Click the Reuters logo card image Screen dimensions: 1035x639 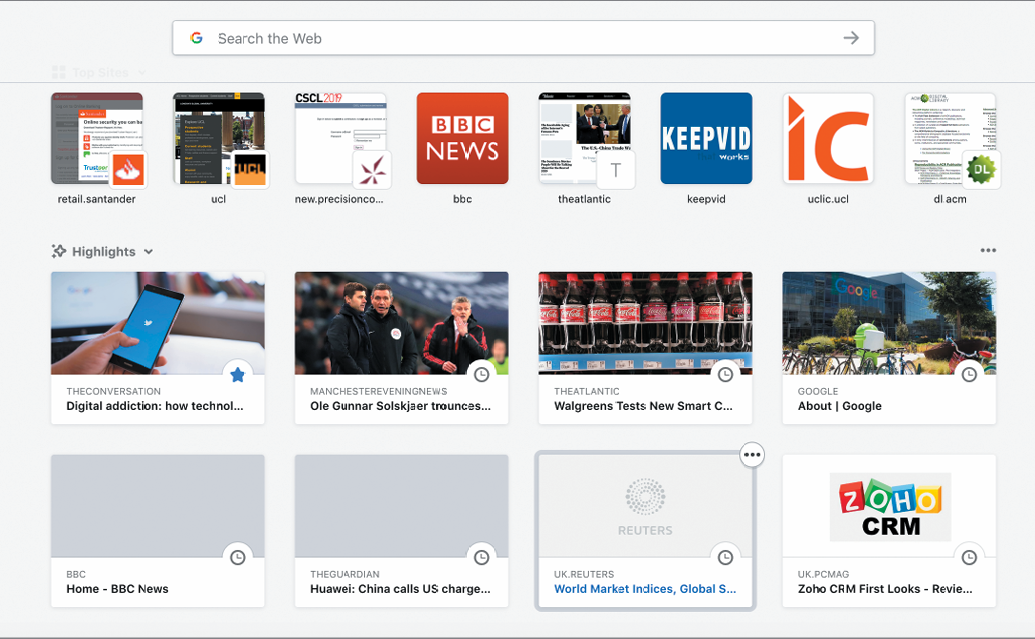(x=646, y=506)
